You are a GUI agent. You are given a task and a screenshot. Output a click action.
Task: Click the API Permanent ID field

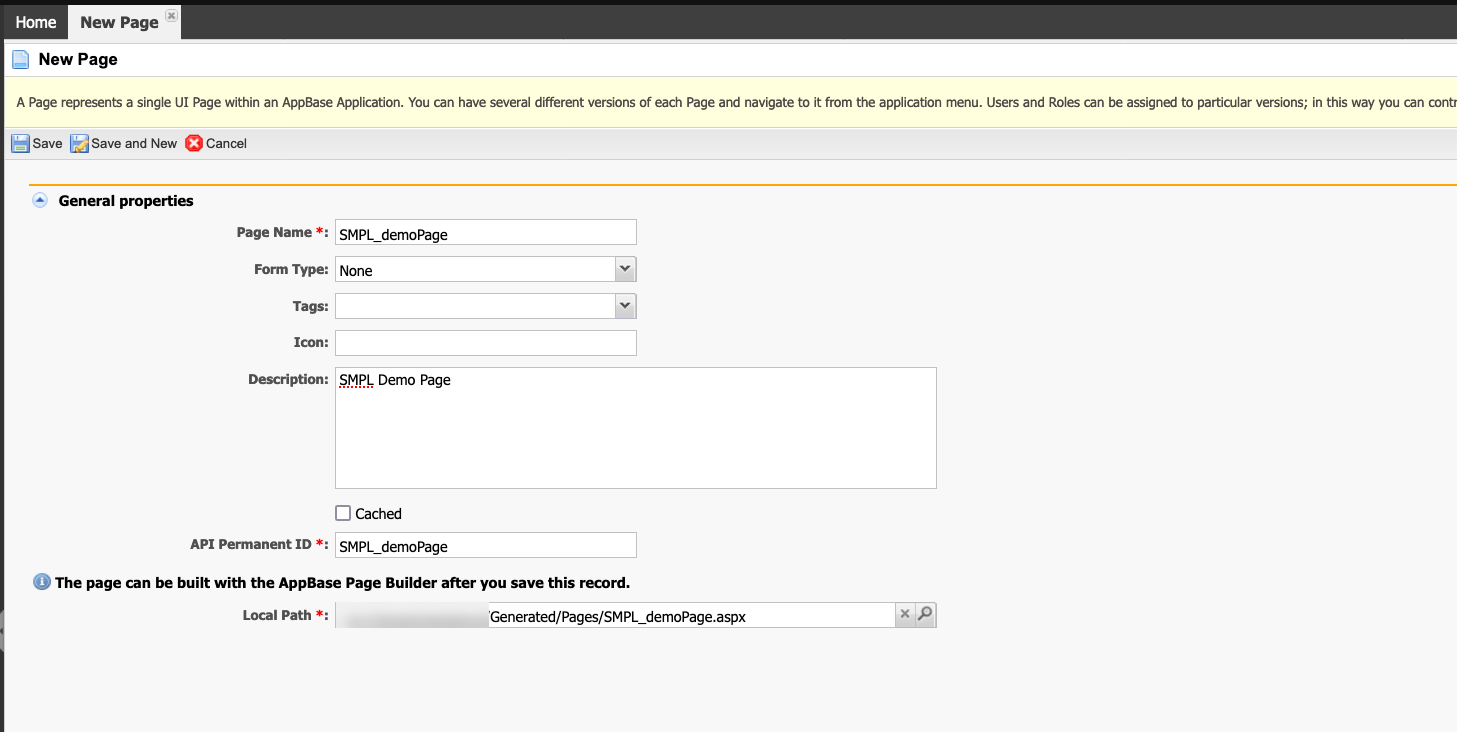coord(486,545)
